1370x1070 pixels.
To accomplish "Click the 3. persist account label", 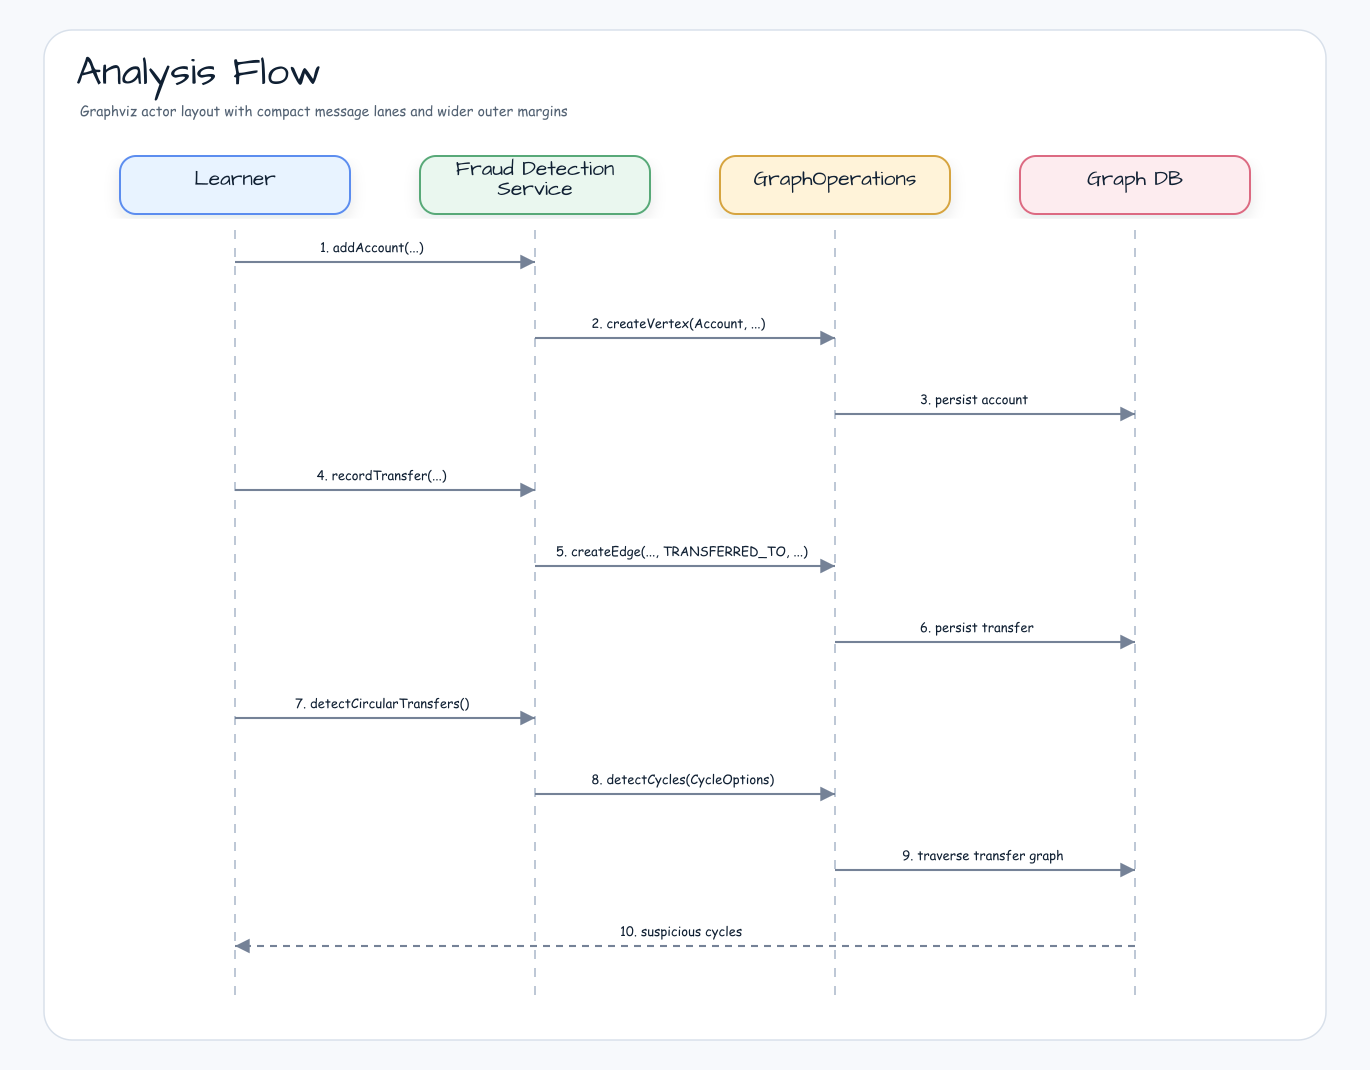I will pyautogui.click(x=974, y=400).
